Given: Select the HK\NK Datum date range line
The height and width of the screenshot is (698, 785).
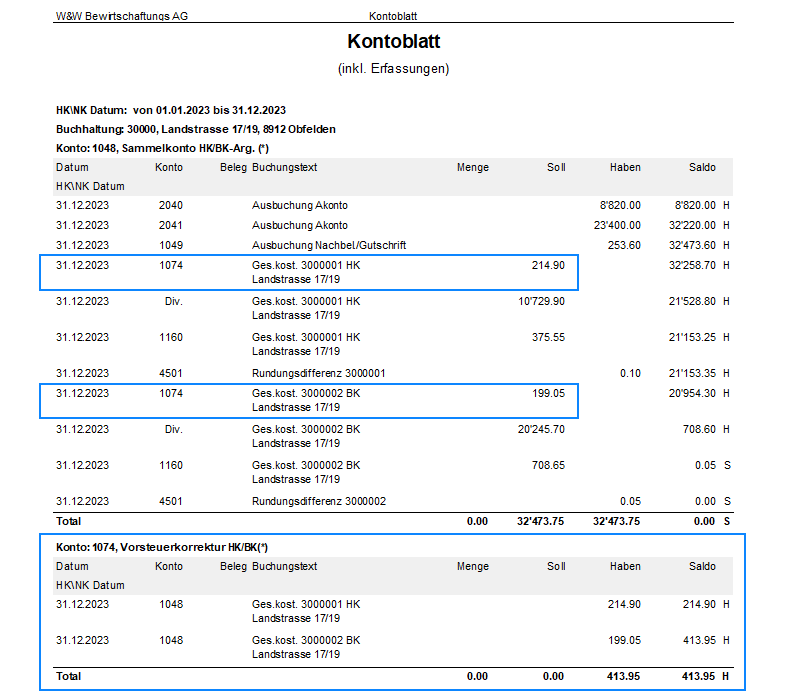Looking at the screenshot, I should (171, 110).
